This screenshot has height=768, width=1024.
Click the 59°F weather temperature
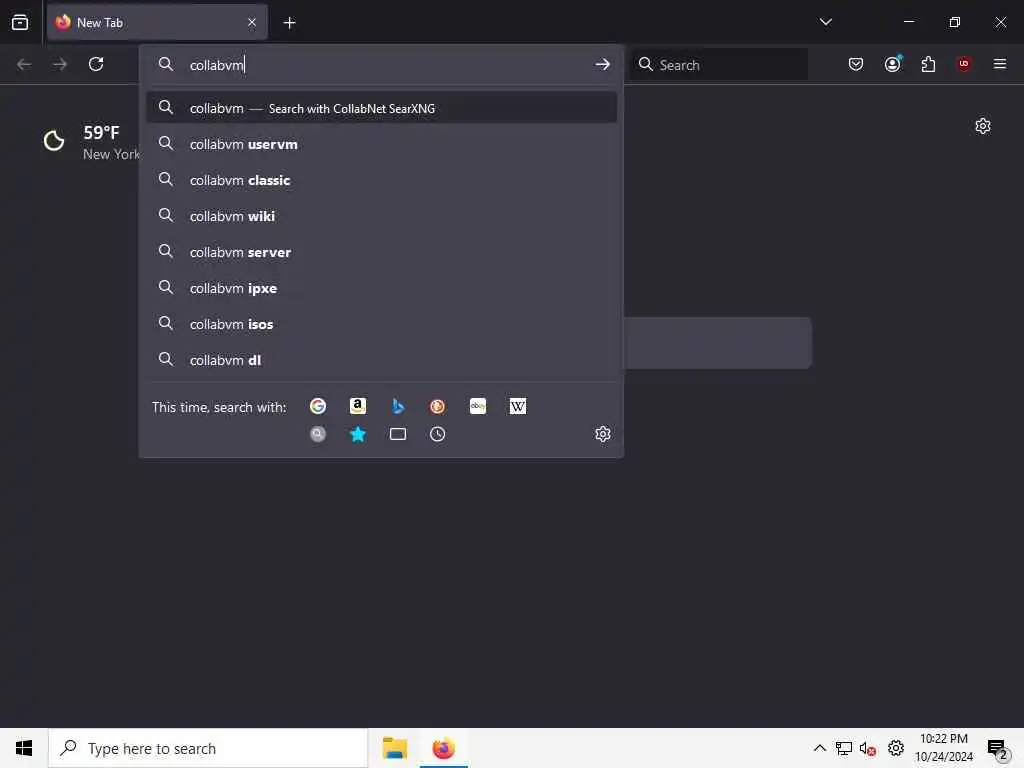pyautogui.click(x=101, y=133)
